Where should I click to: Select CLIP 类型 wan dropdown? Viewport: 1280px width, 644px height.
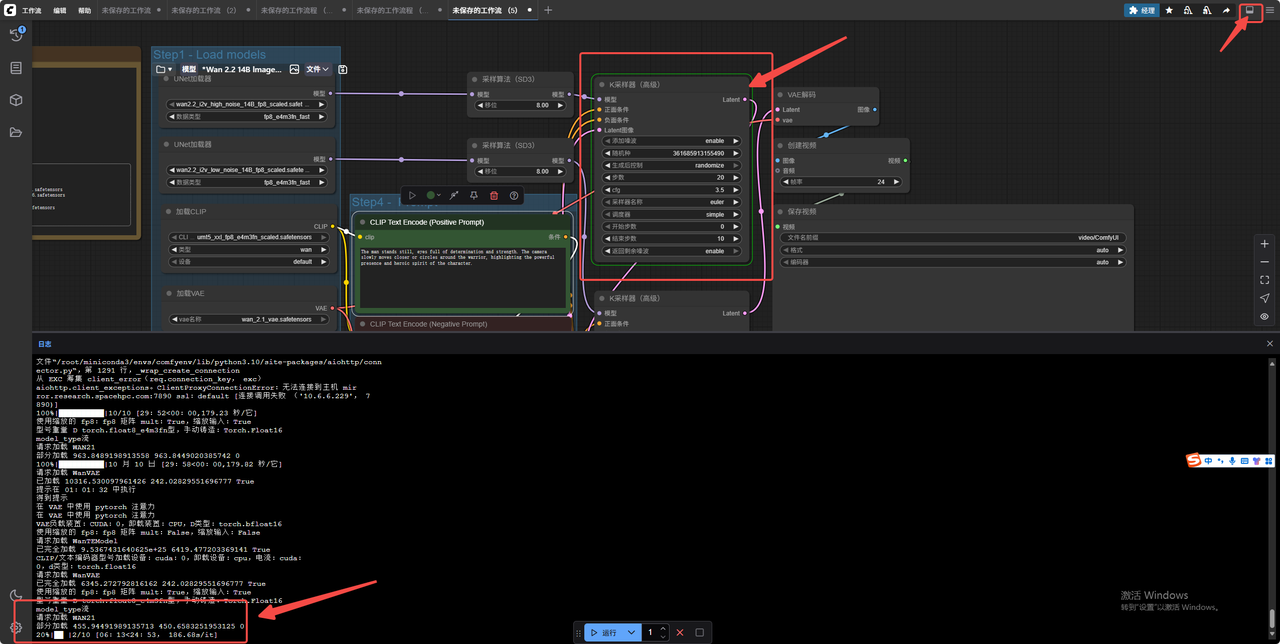[248, 249]
